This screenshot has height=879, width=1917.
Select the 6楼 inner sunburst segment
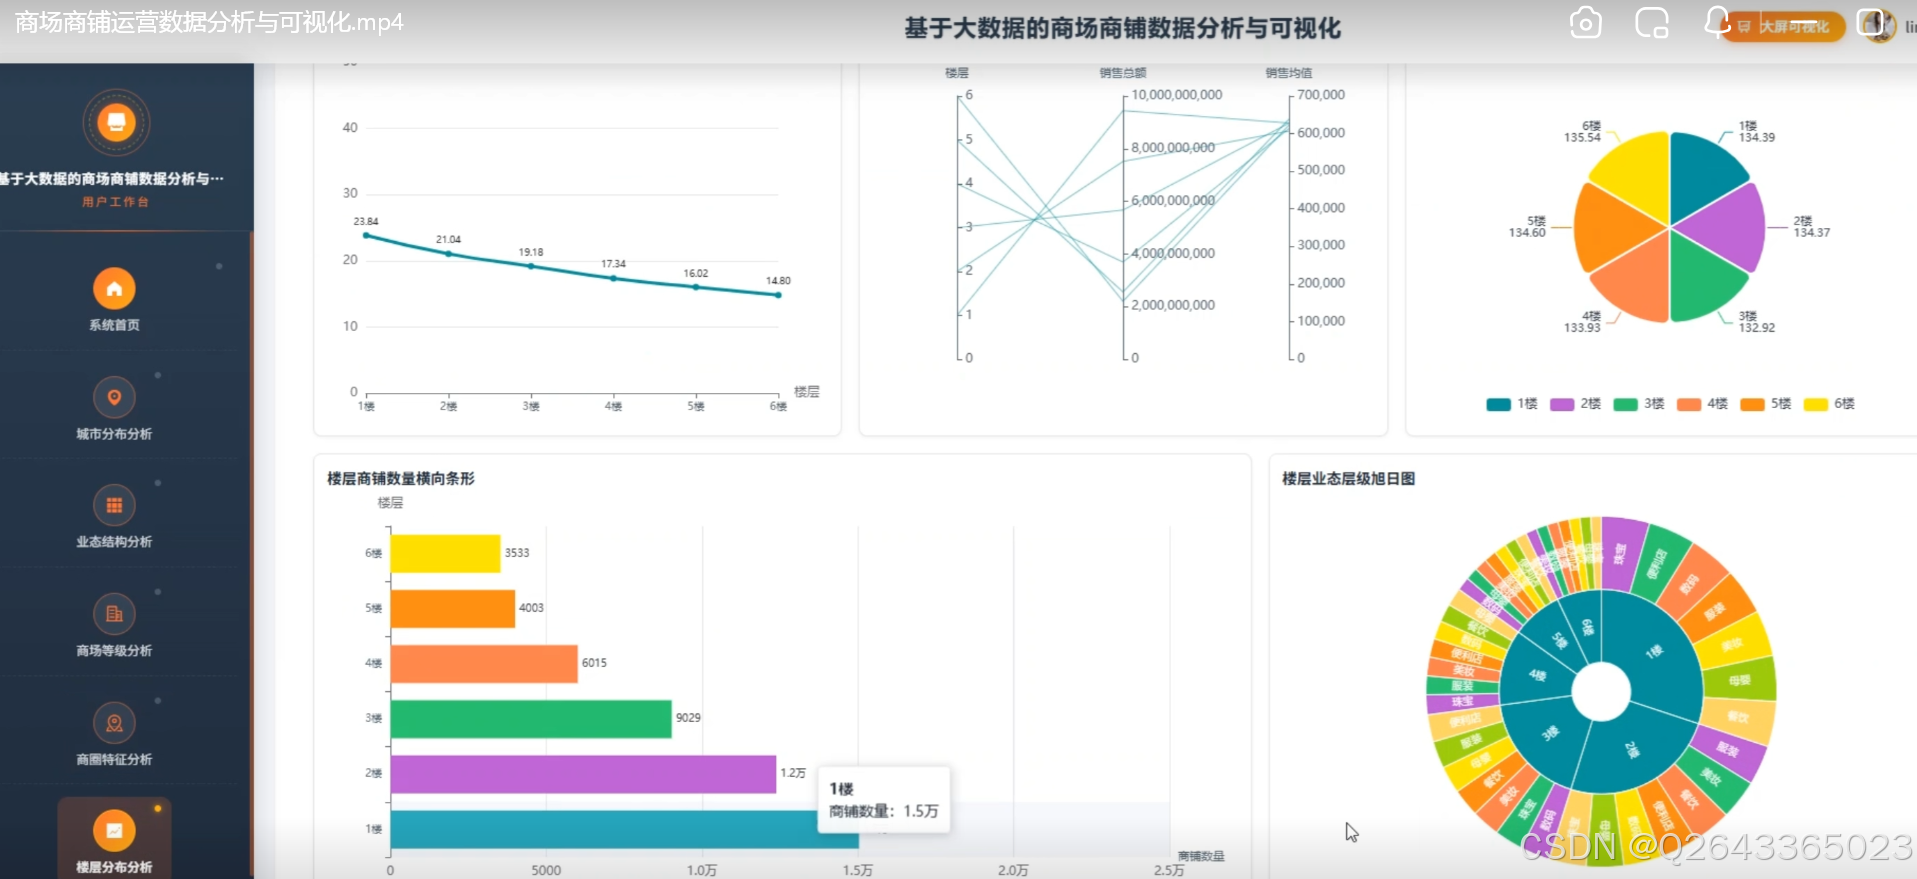tap(1587, 626)
